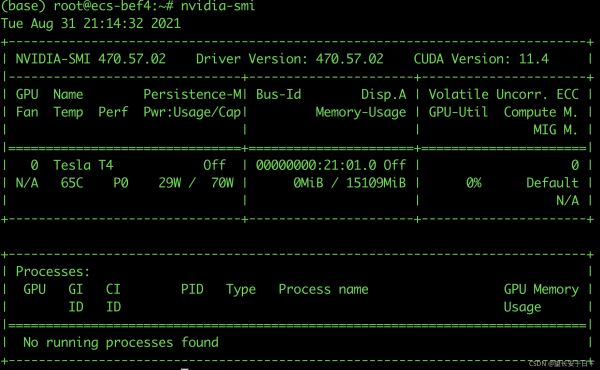This screenshot has width=600, height=370.
Task: Click the 29W / 70W power usage
Action: click(196, 183)
